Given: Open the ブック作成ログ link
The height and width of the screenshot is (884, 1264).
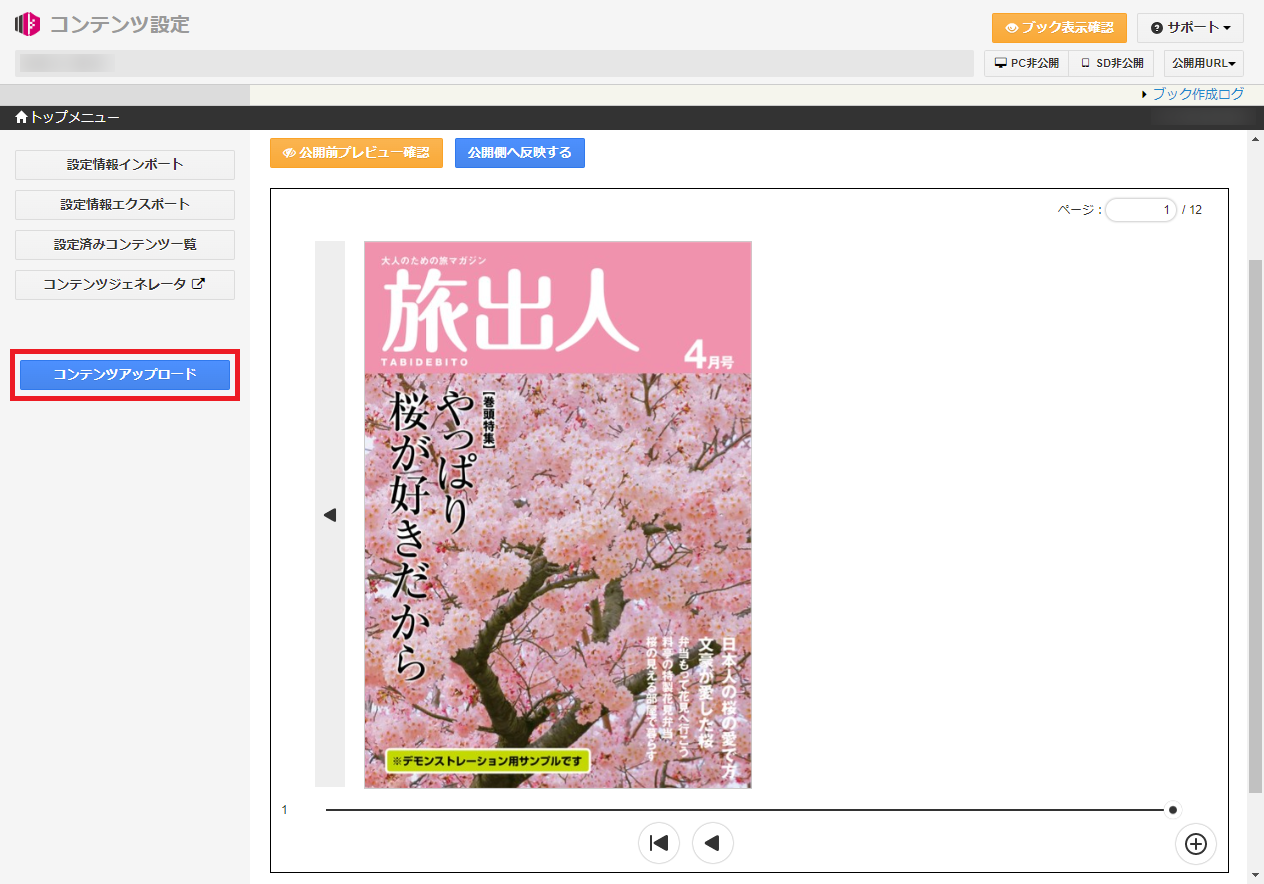Looking at the screenshot, I should point(1197,94).
